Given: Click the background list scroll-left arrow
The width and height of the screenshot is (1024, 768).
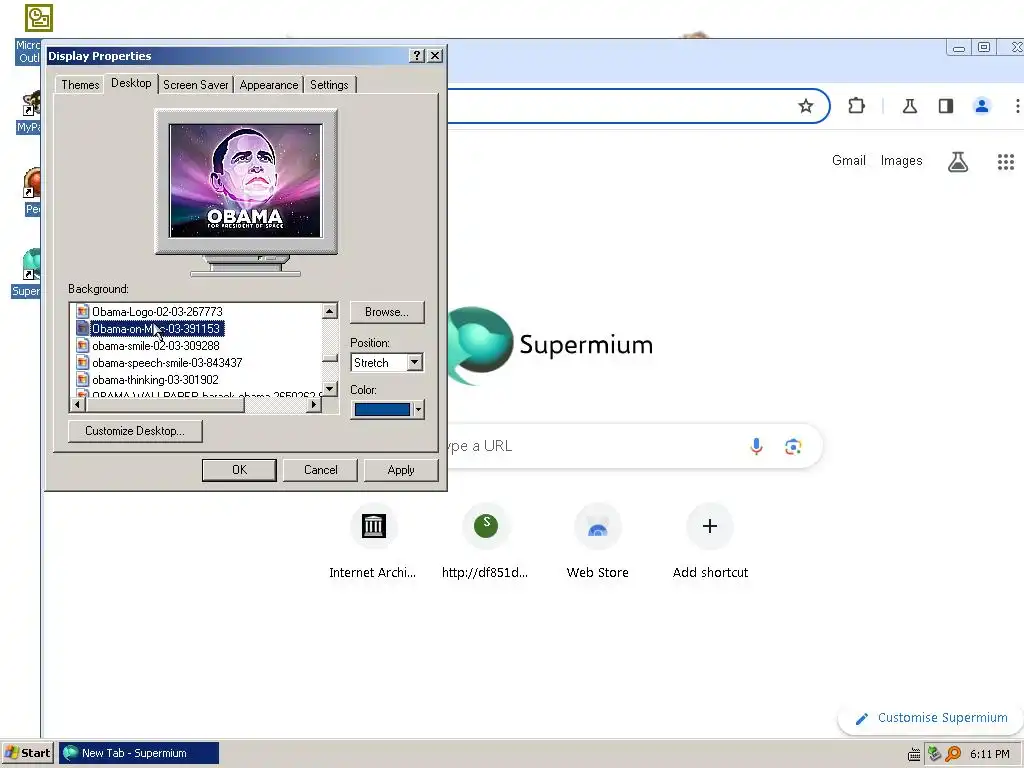Looking at the screenshot, I should [78, 405].
